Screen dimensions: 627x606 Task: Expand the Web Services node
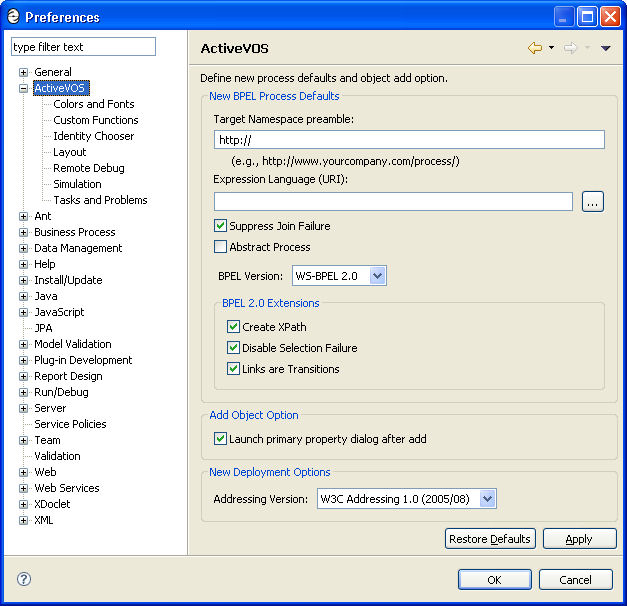[x=24, y=488]
